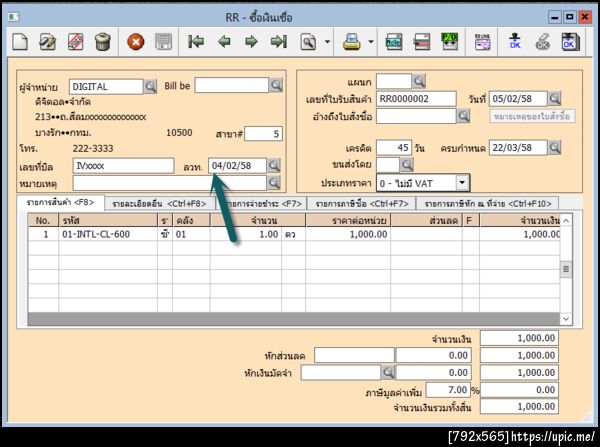Search supplier with magnifier beside DIGITAL
The height and width of the screenshot is (447, 600).
coord(150,86)
